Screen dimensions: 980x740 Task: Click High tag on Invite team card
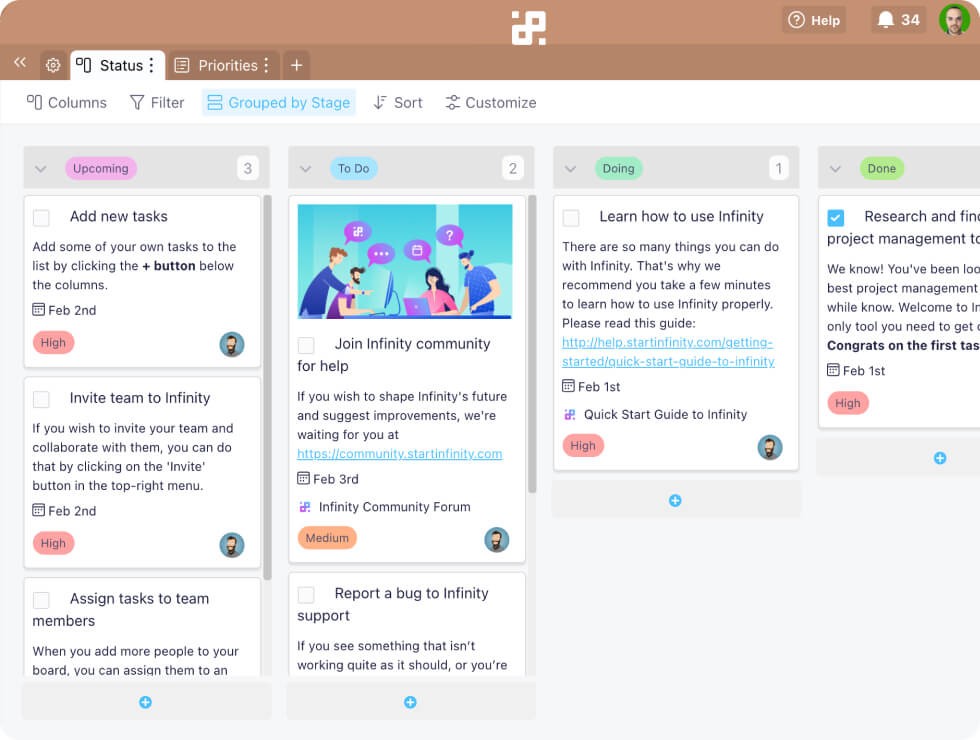(53, 543)
